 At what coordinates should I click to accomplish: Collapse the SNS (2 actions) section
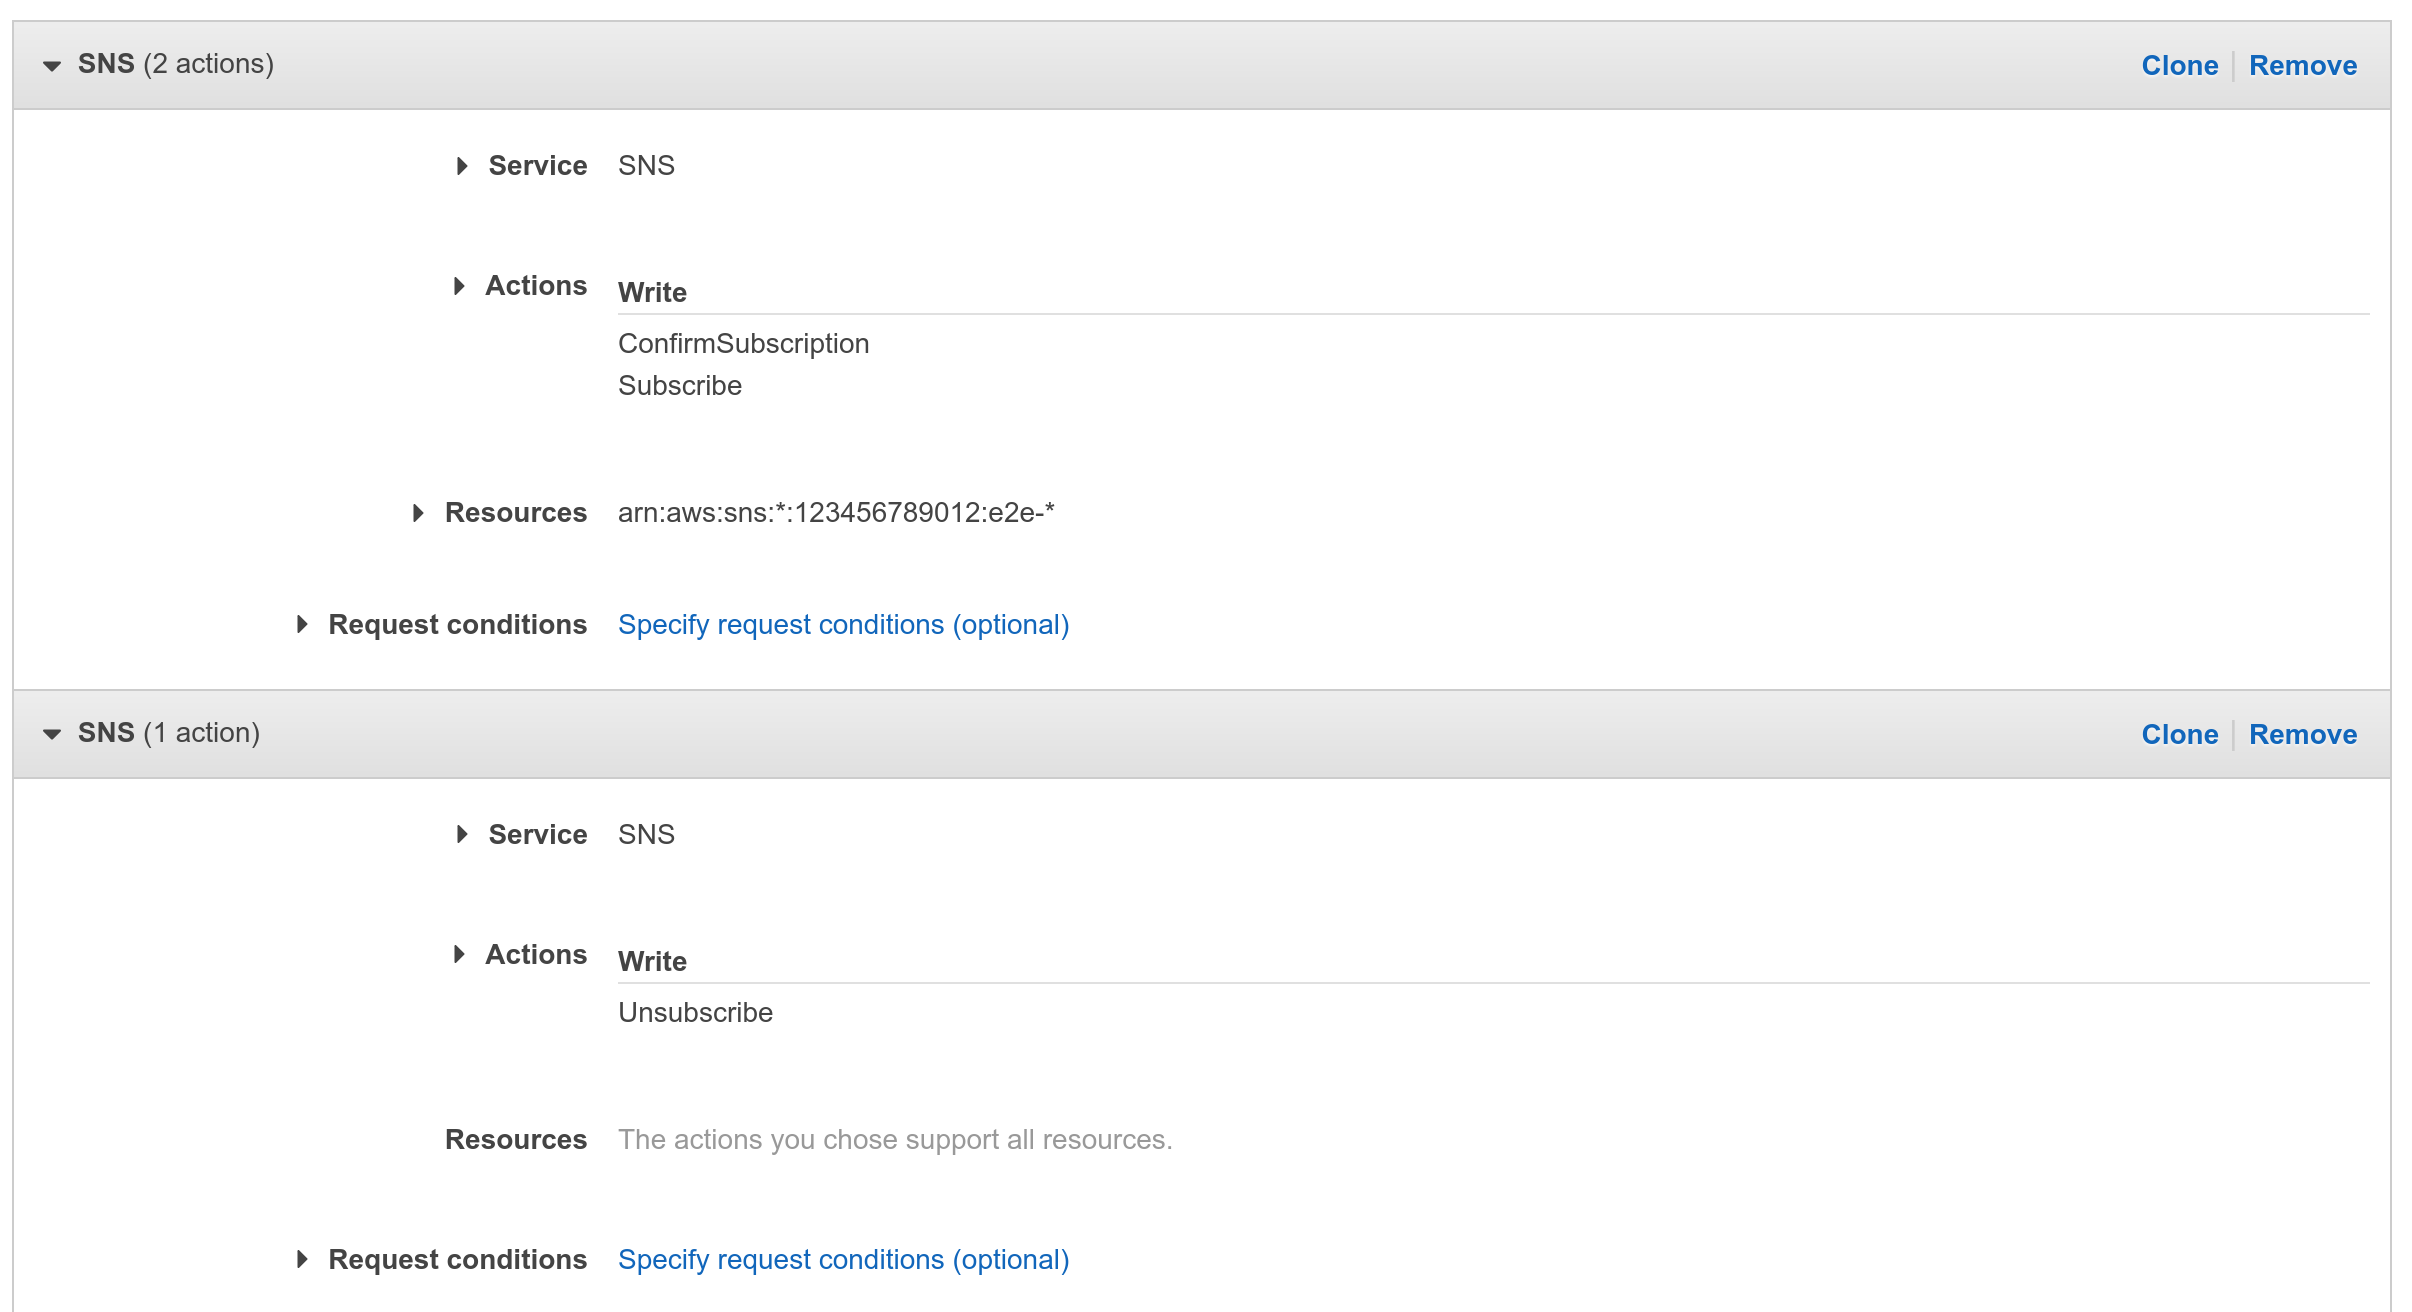coord(52,66)
